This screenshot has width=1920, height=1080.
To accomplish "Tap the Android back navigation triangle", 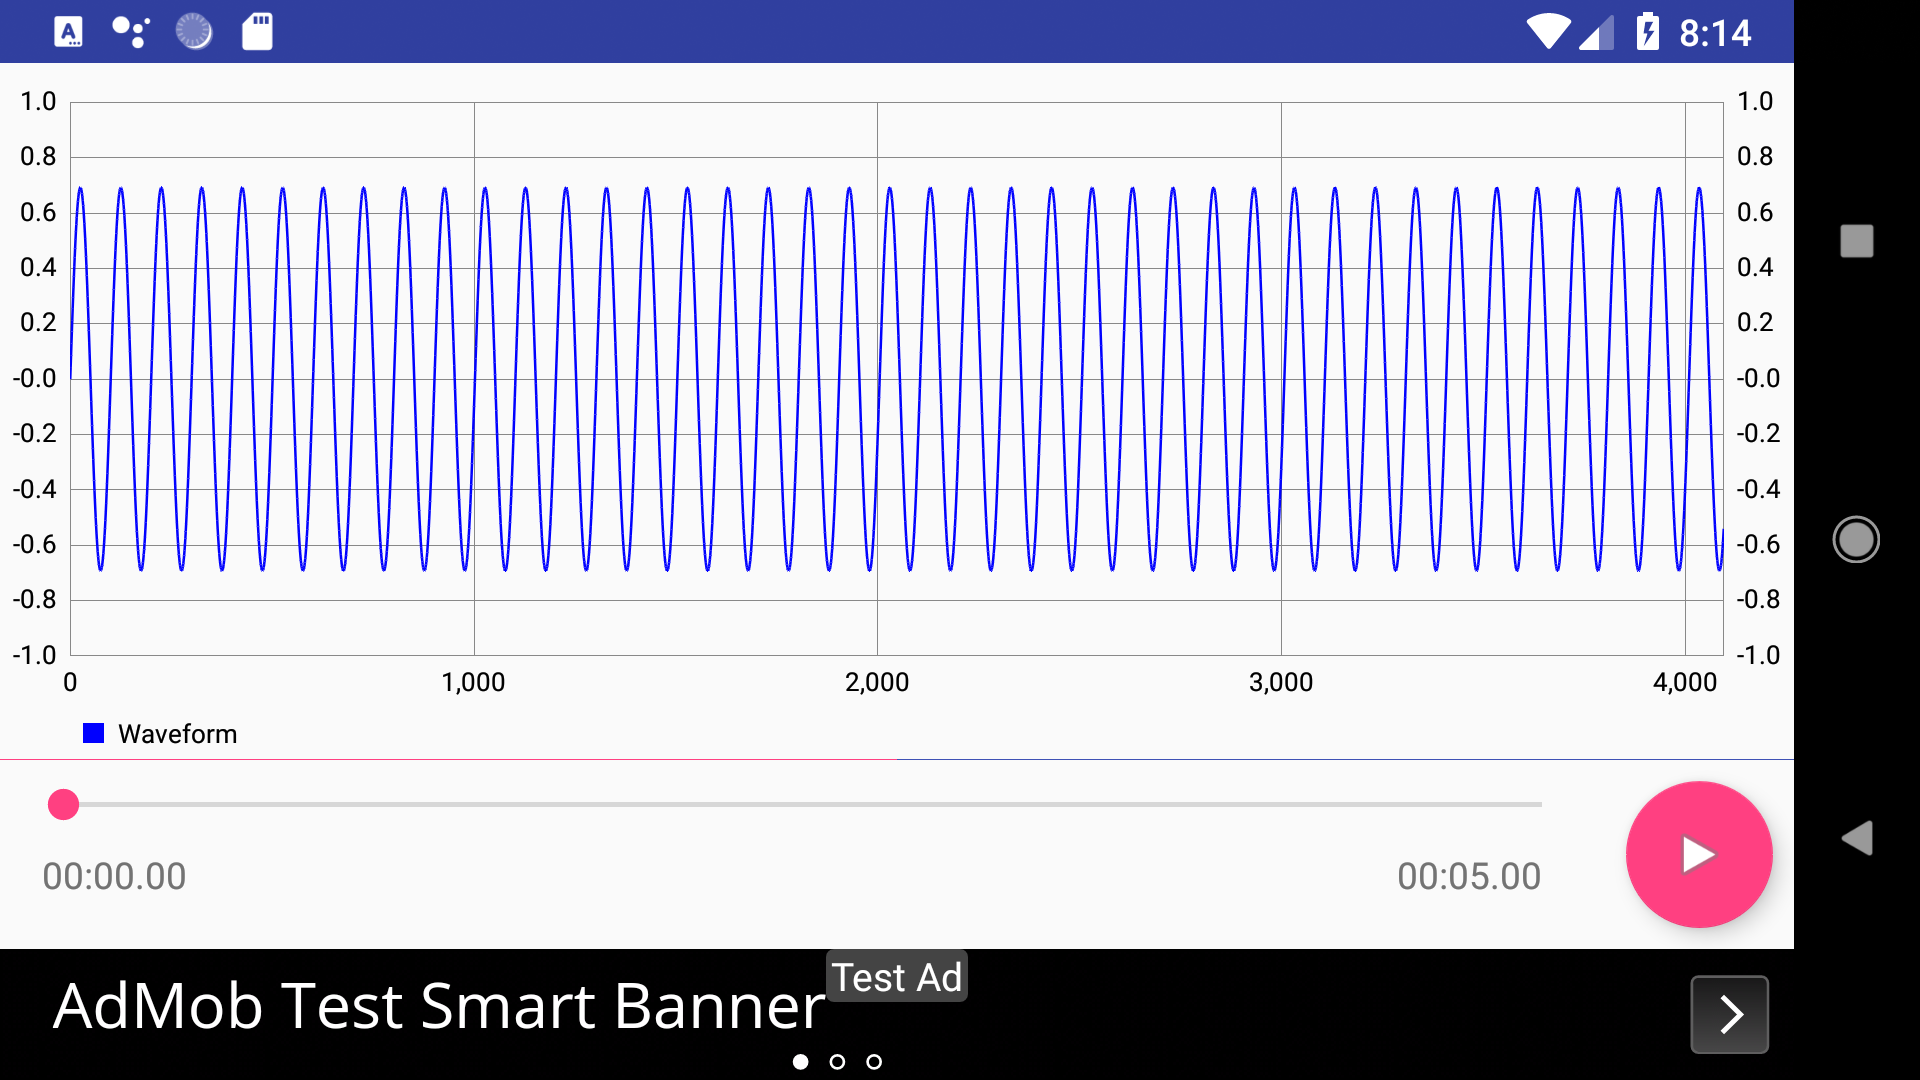I will (1856, 838).
